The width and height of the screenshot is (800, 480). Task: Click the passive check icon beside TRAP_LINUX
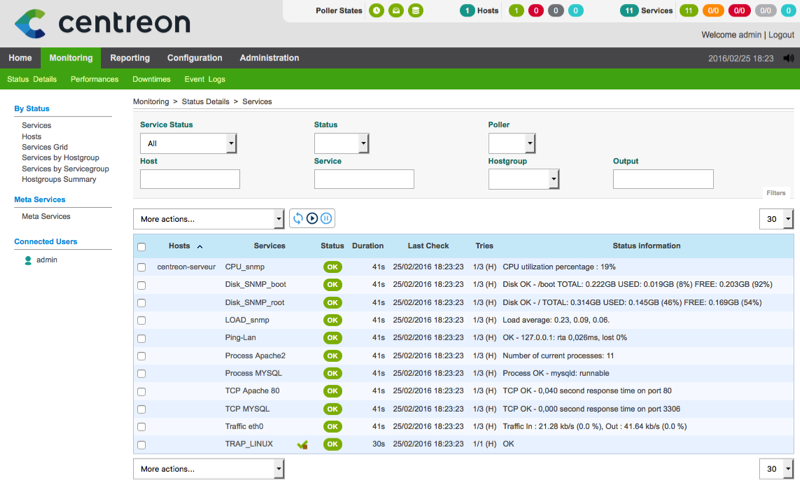(x=302, y=444)
